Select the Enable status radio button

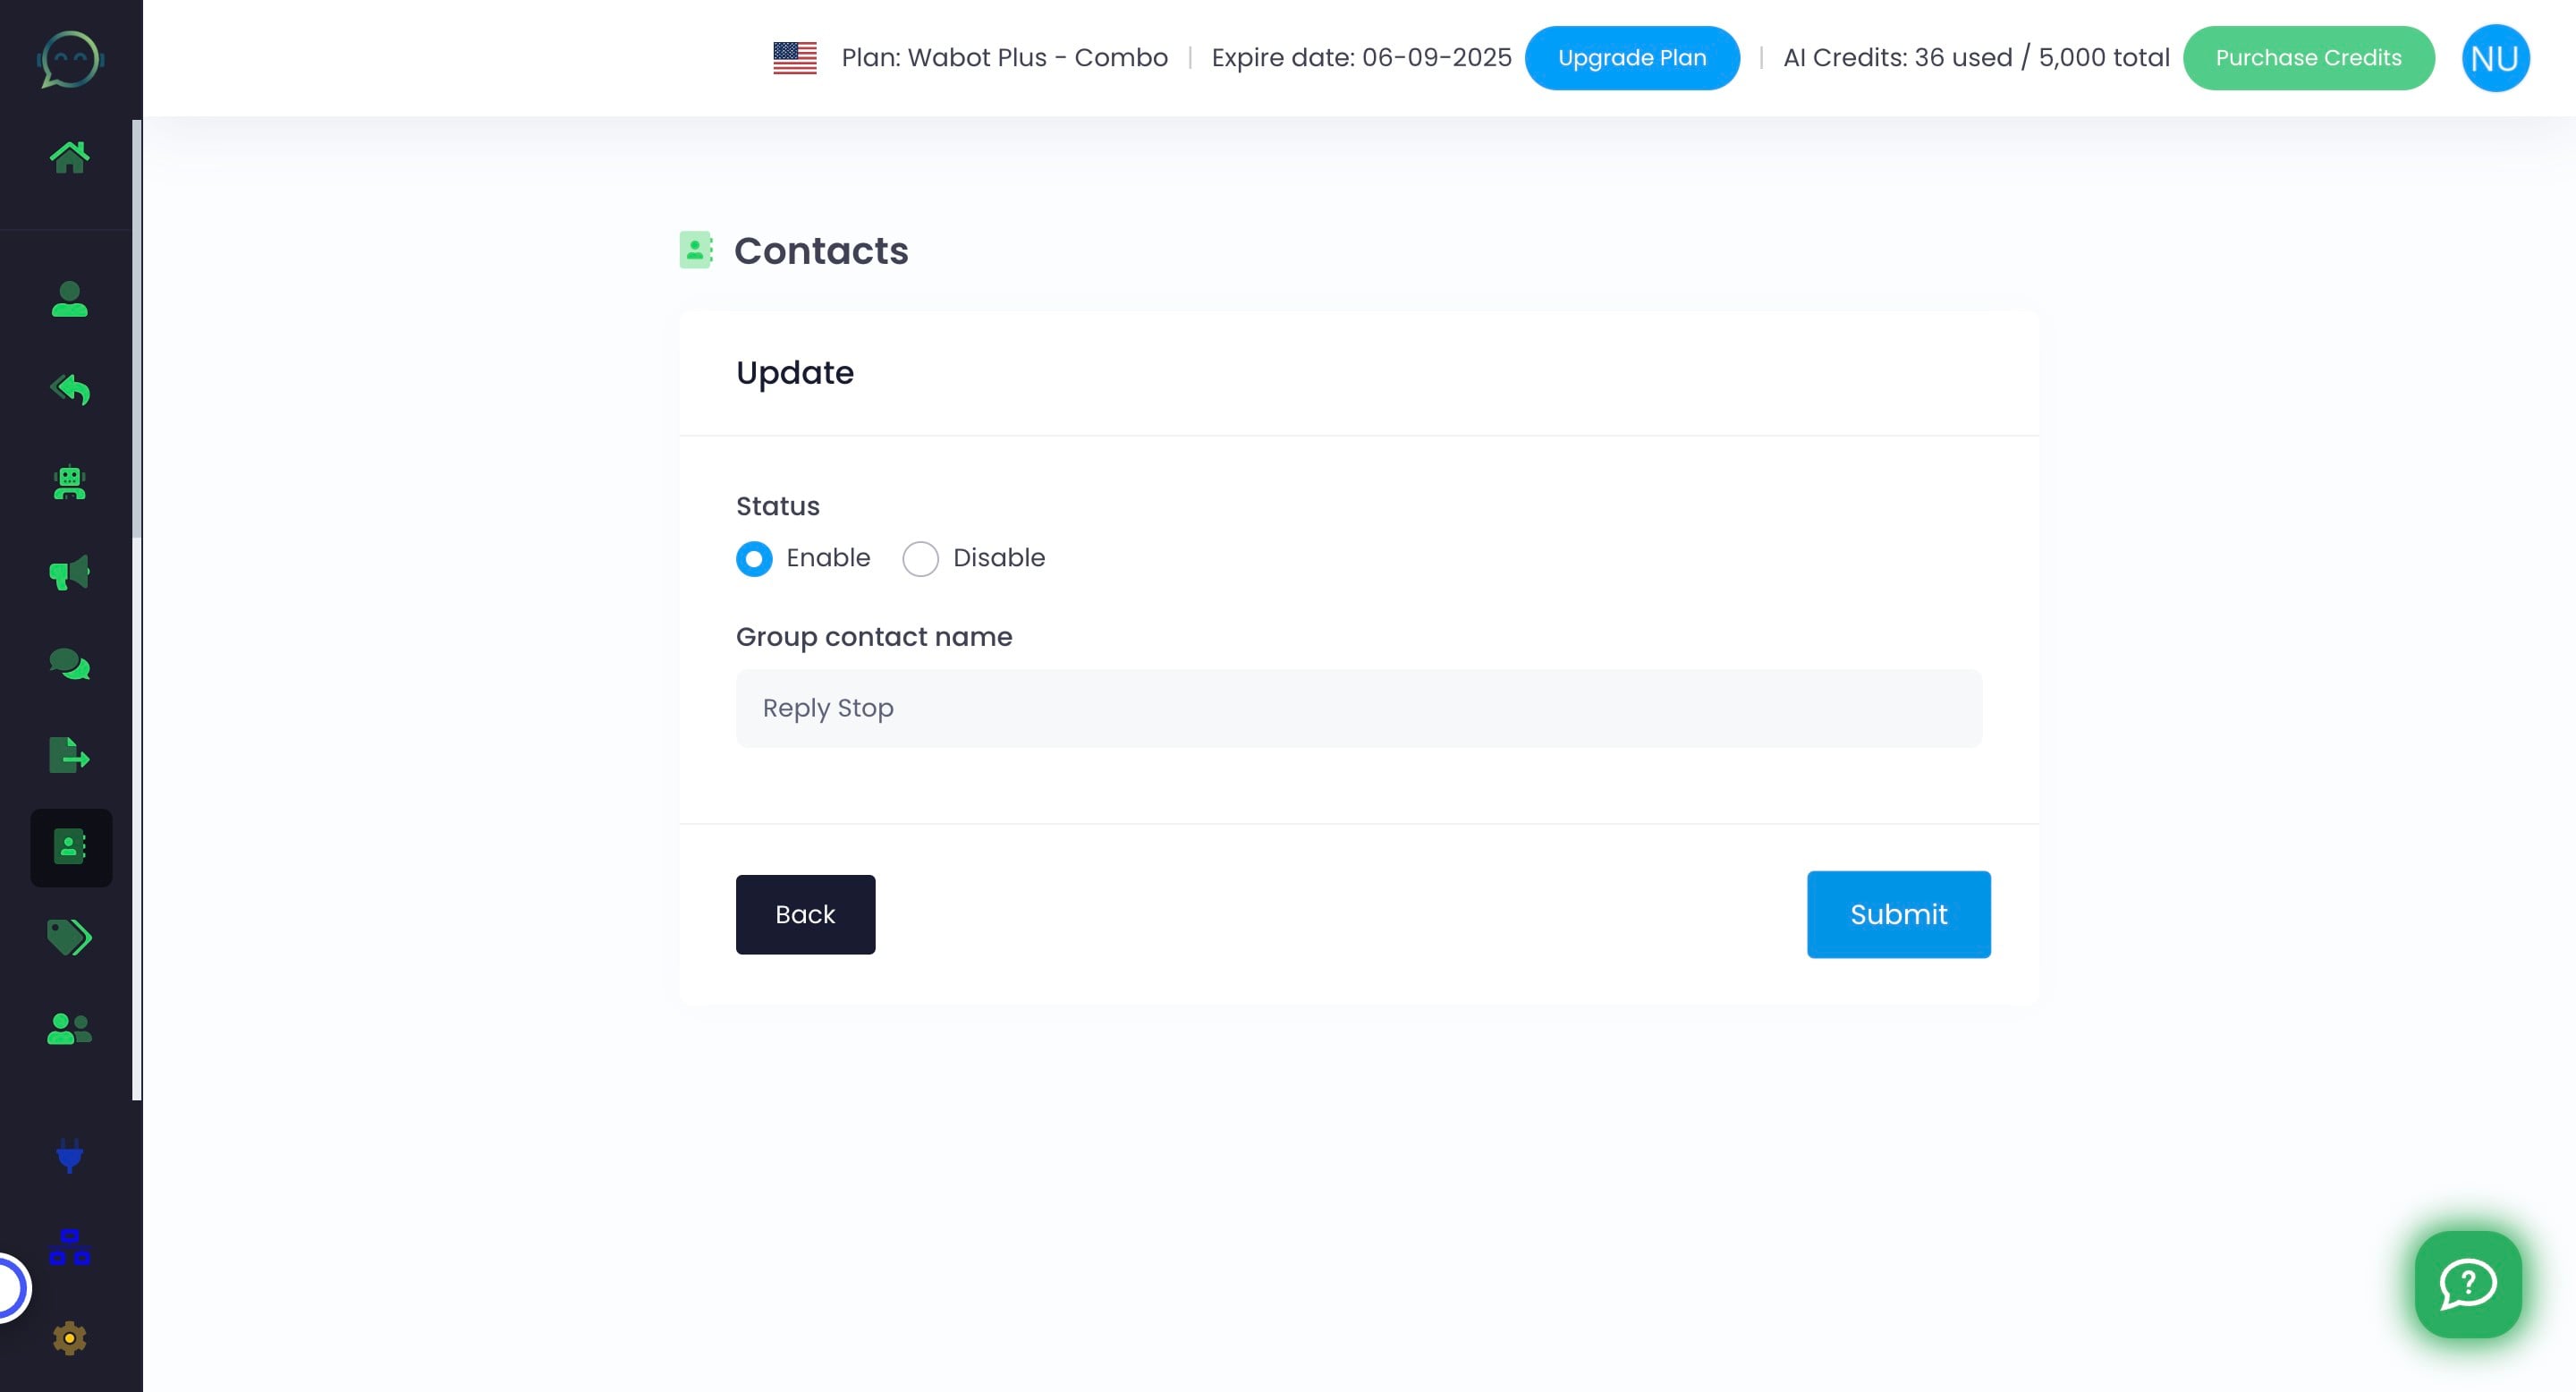click(754, 558)
